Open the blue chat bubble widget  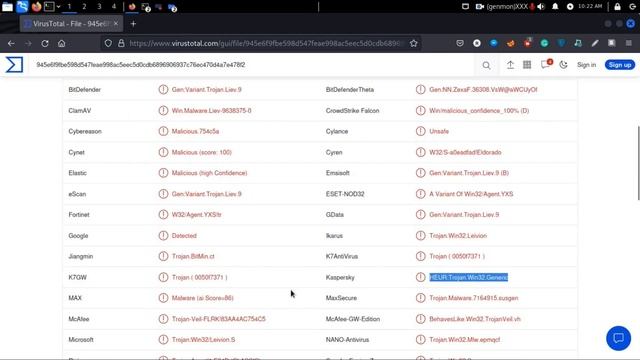click(x=618, y=338)
